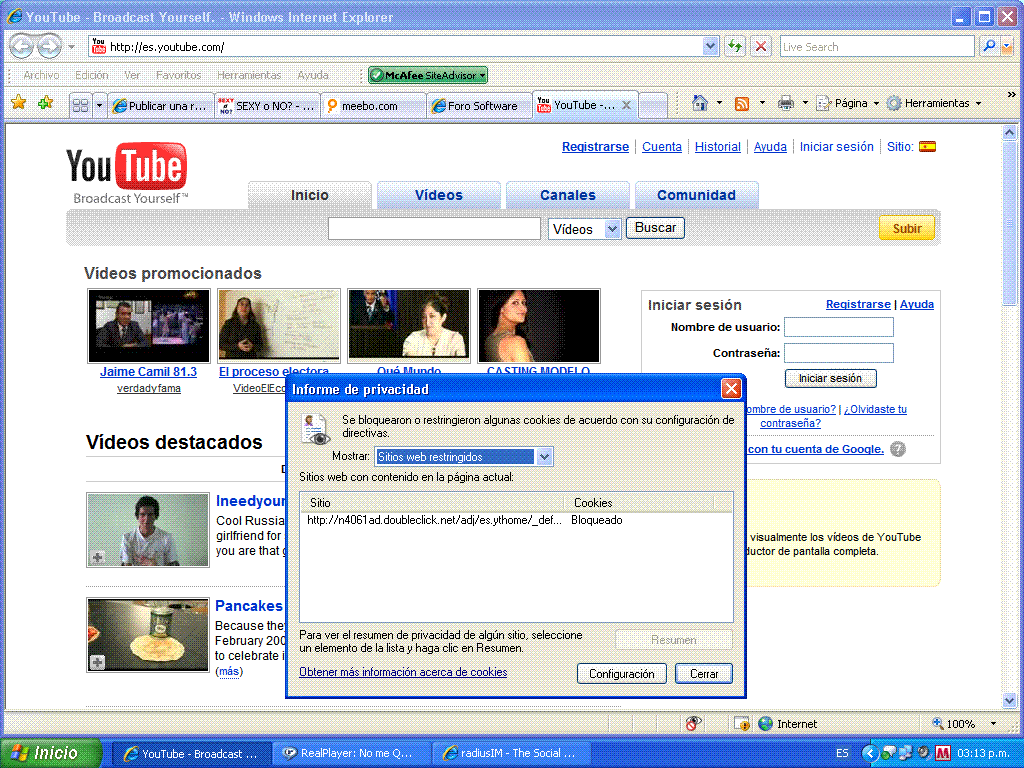
Task: Click the YouTube logo
Action: (x=126, y=173)
